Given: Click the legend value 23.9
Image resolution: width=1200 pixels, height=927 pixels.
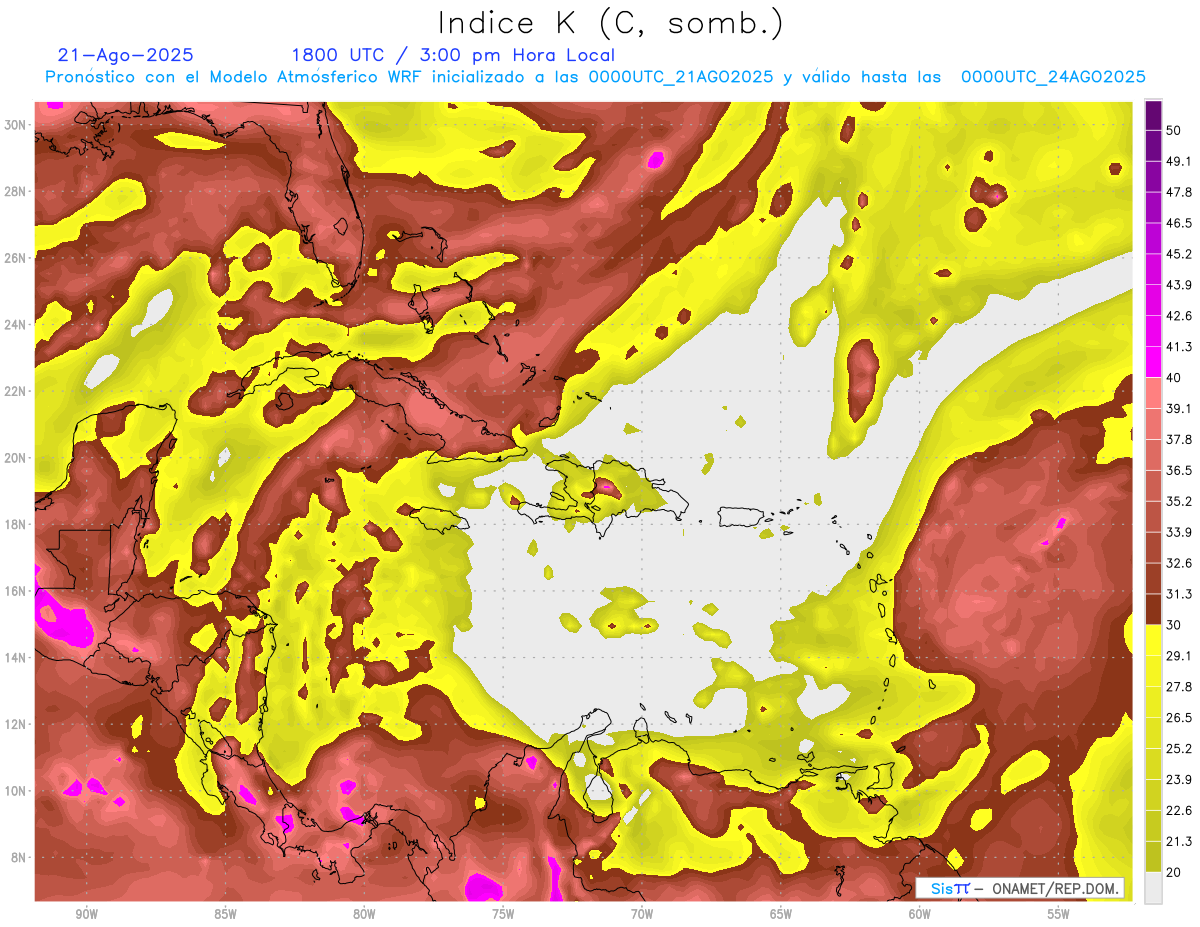Looking at the screenshot, I should [x=1179, y=779].
